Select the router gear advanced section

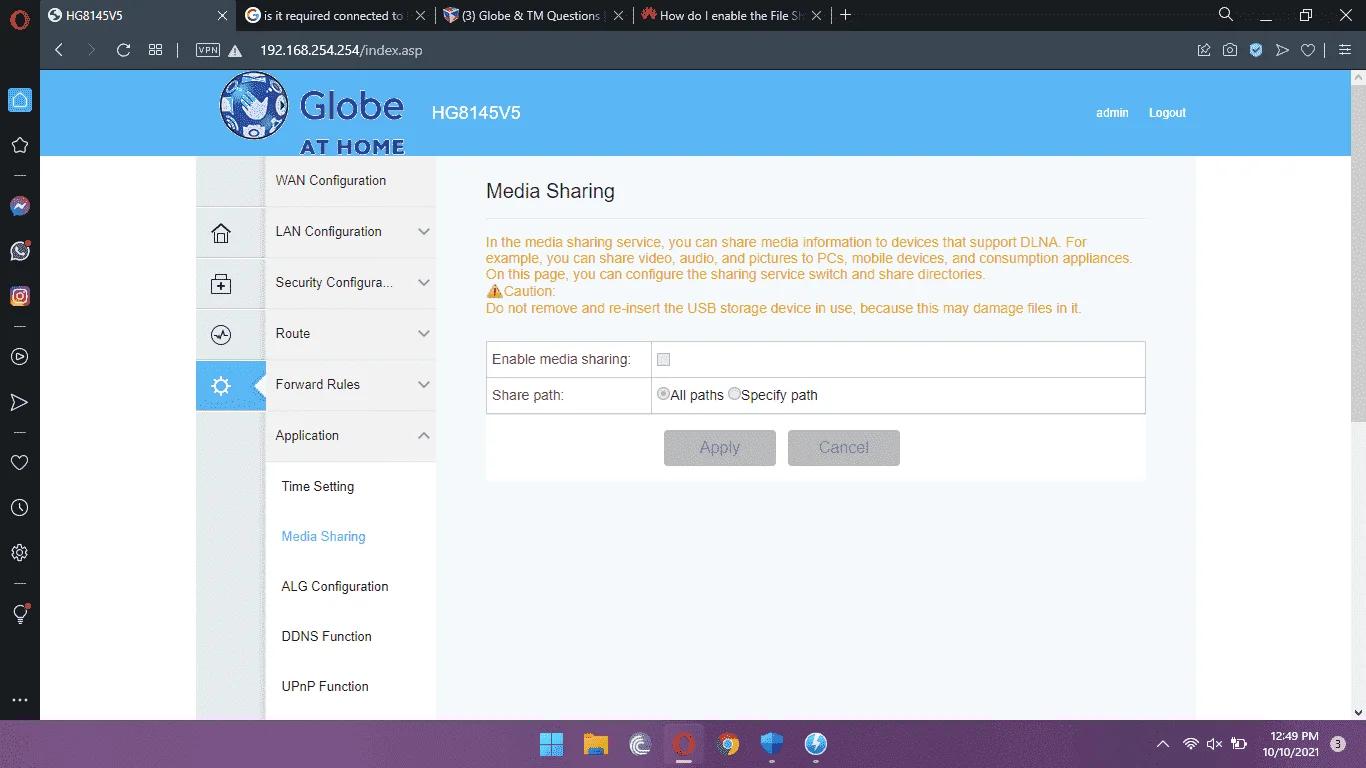(221, 386)
